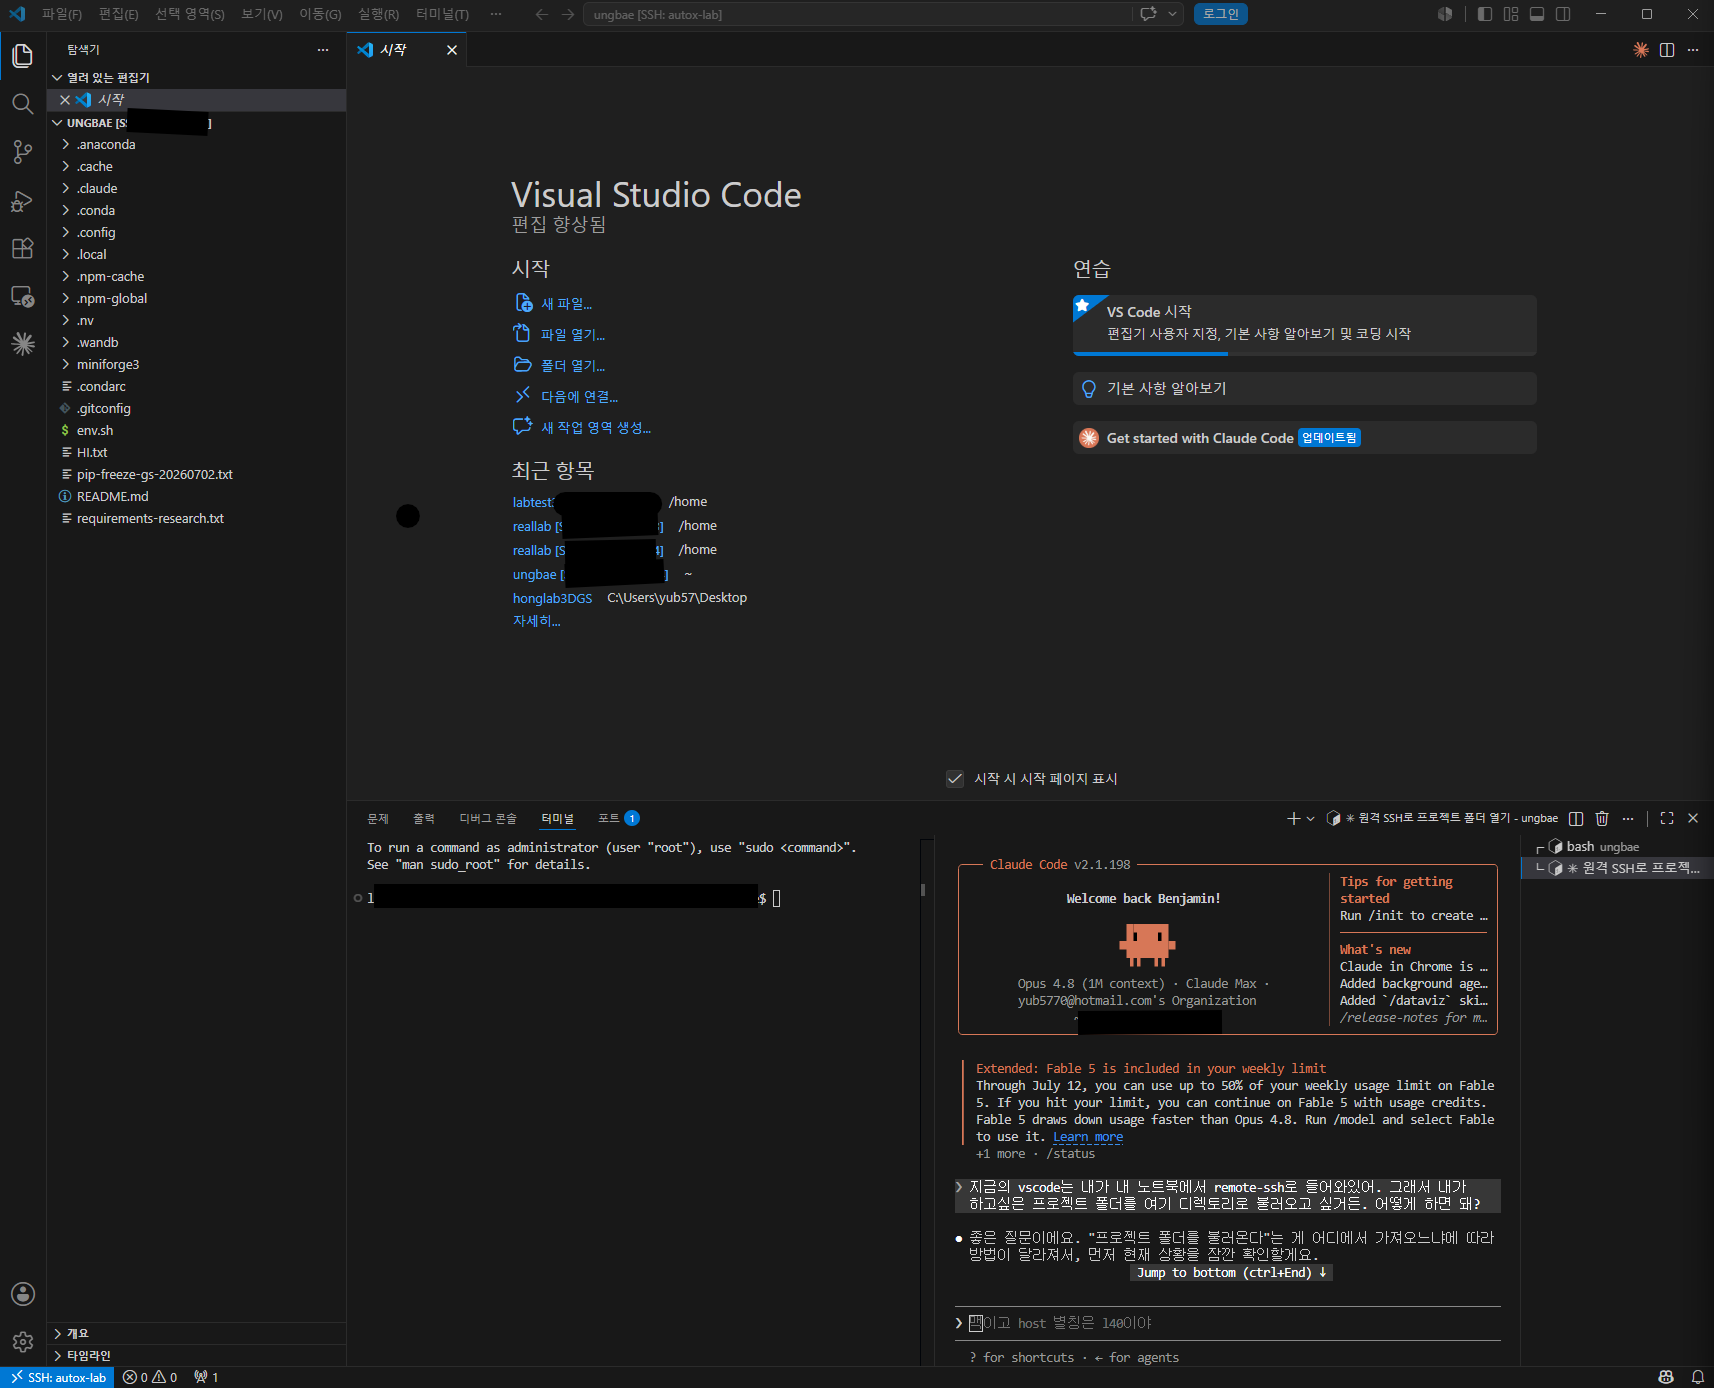Collapse the 열려 있는 편집기 section
Screen dimensions: 1714x1388
[196, 77]
